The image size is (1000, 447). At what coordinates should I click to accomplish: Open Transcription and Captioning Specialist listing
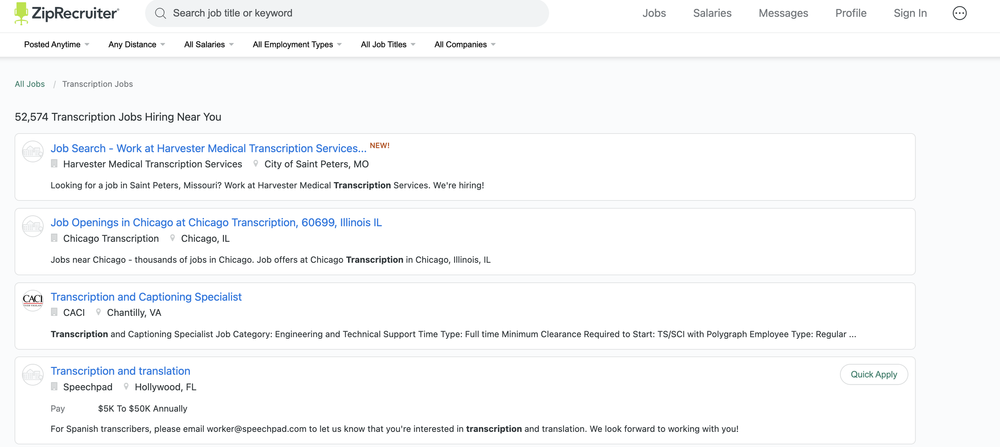point(146,297)
